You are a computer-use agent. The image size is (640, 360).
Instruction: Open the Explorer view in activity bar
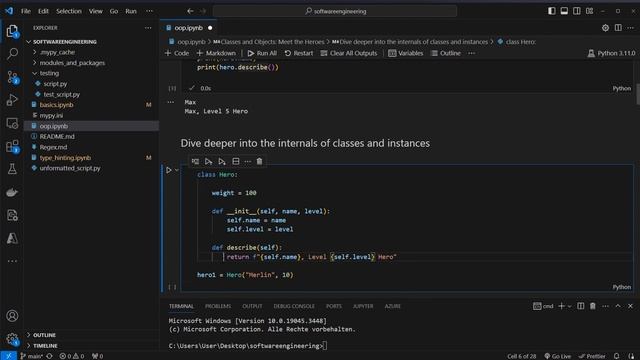click(x=12, y=31)
